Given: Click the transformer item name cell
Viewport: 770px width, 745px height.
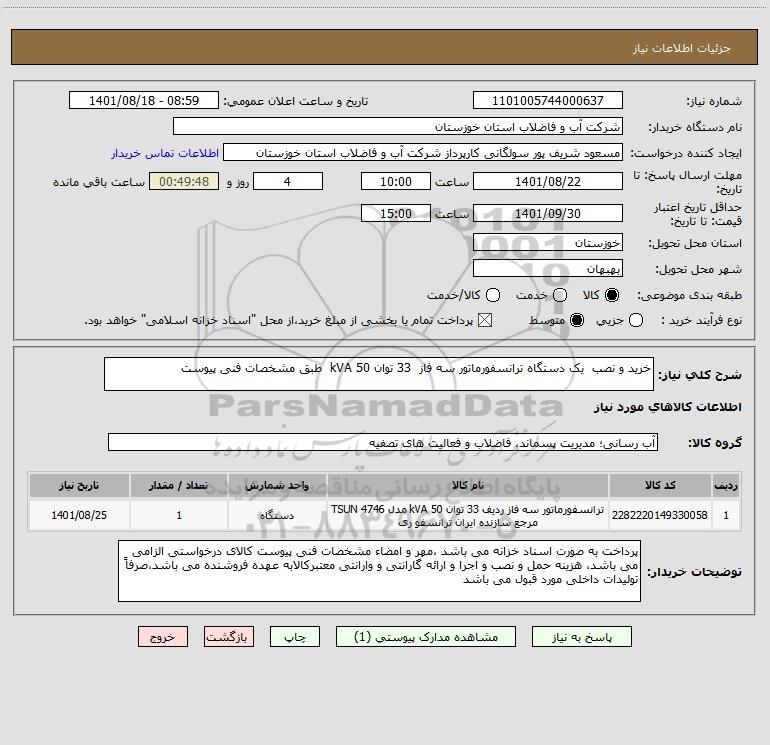Looking at the screenshot, I should point(468,515).
